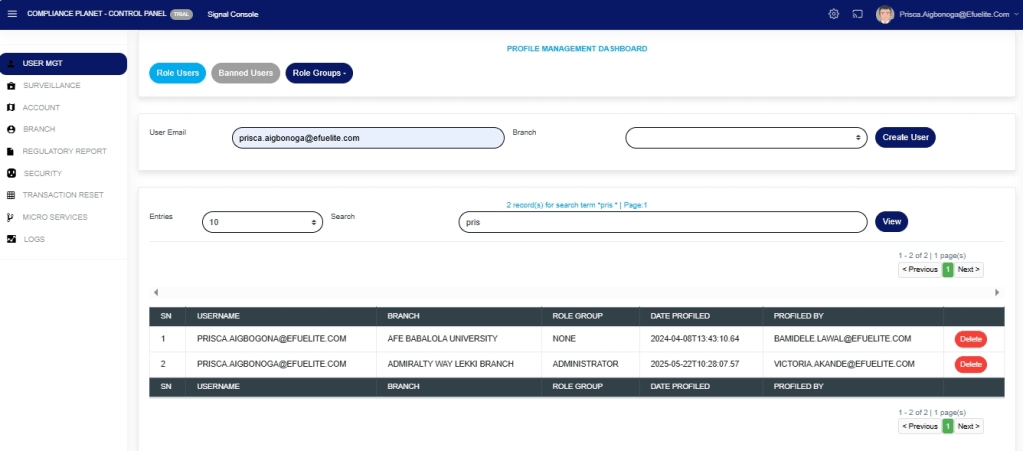
Task: Go to Security section in sidebar
Action: (43, 173)
